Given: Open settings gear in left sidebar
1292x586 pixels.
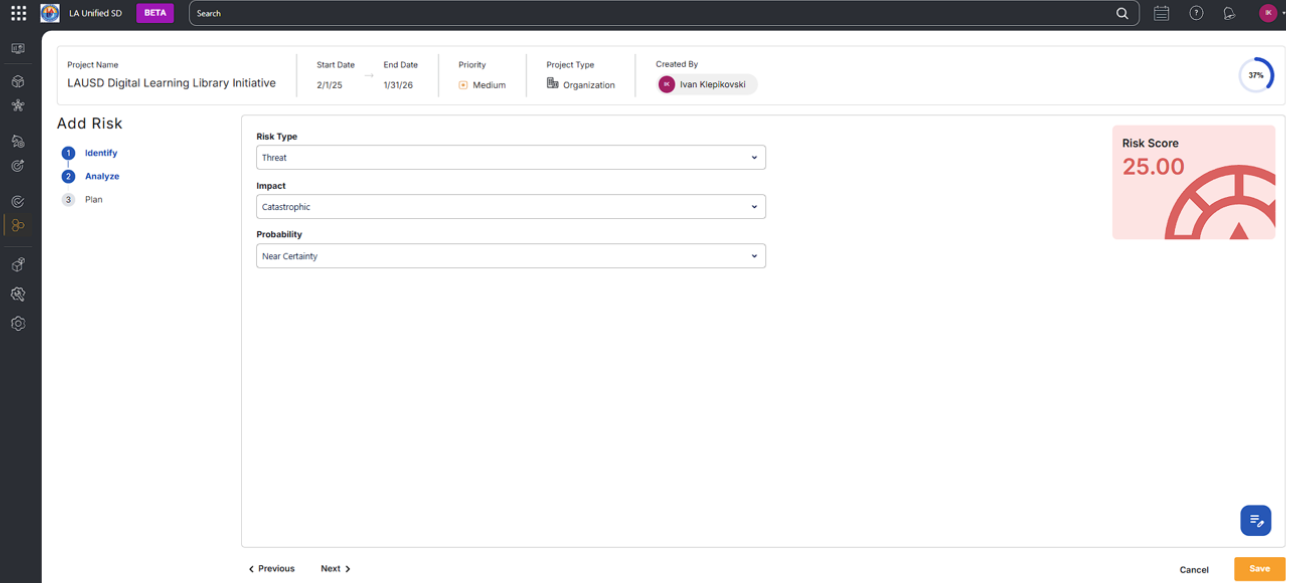Looking at the screenshot, I should [x=18, y=324].
